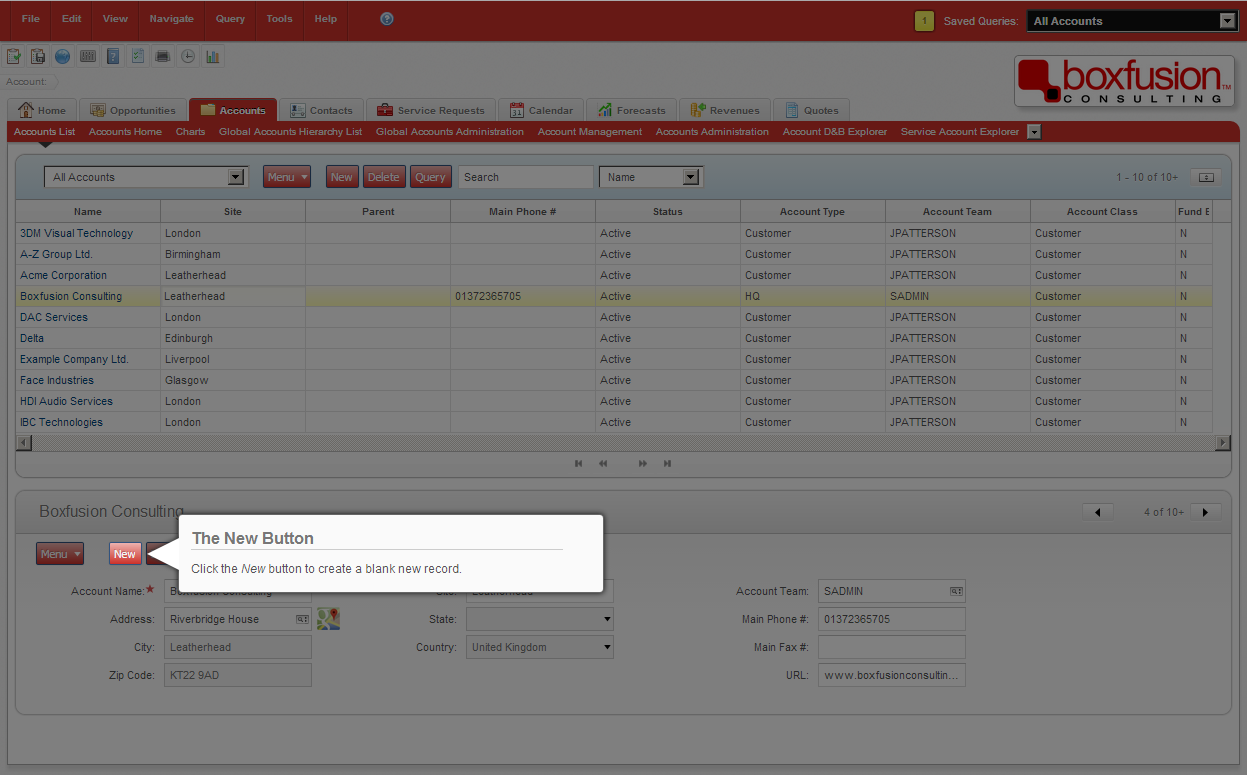The height and width of the screenshot is (775, 1247).
Task: Click the checklist toolbar icon
Action: coord(138,56)
